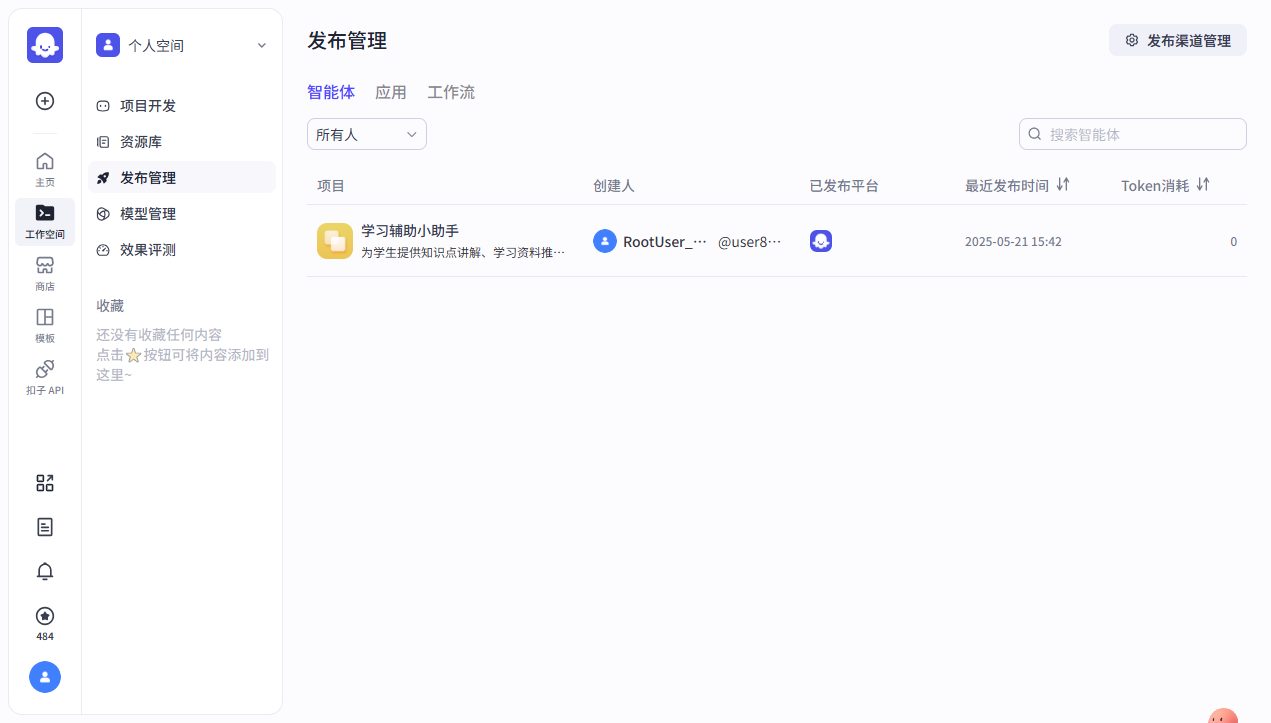Open the 商店 marketplace icon
This screenshot has width=1271, height=723.
(44, 273)
